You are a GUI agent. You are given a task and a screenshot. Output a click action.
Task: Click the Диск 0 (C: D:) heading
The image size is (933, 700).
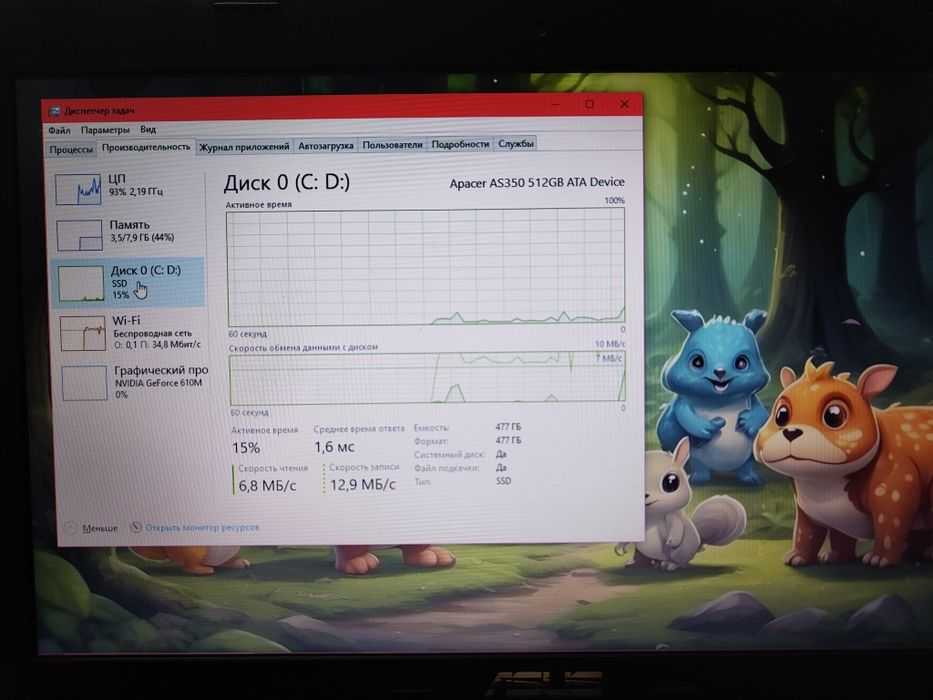tap(287, 182)
